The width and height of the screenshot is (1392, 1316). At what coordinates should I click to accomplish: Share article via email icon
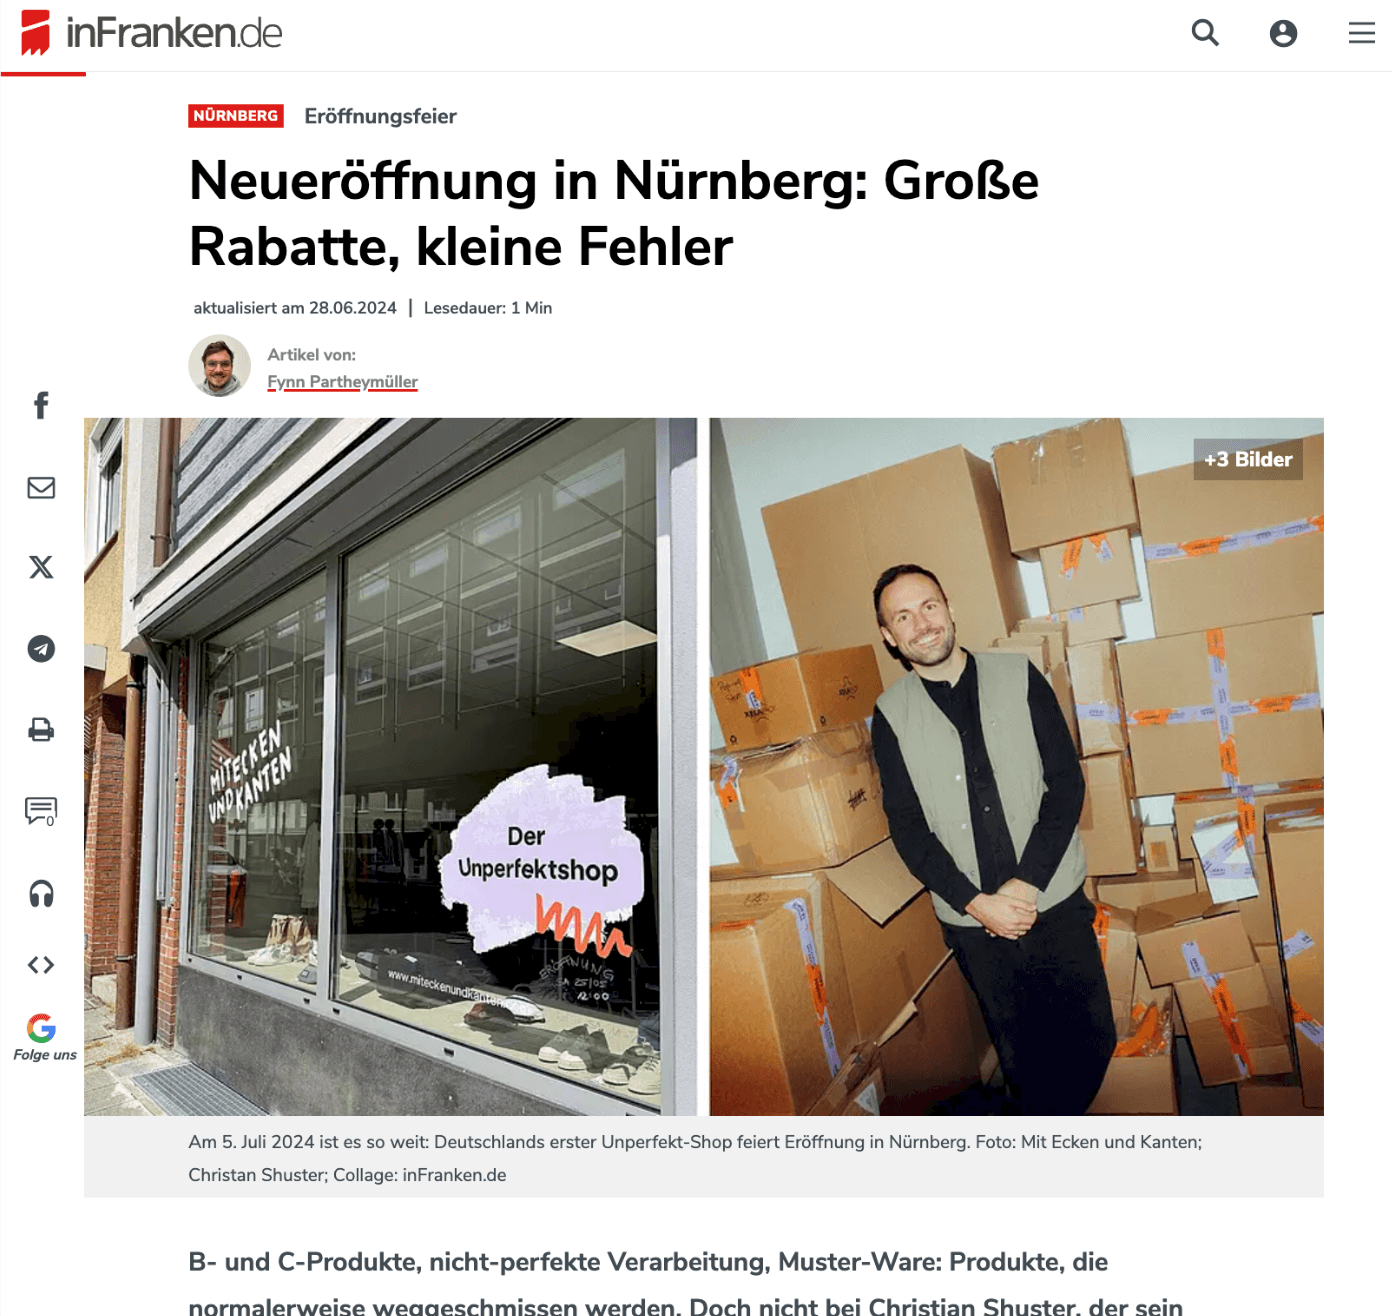pyautogui.click(x=41, y=487)
